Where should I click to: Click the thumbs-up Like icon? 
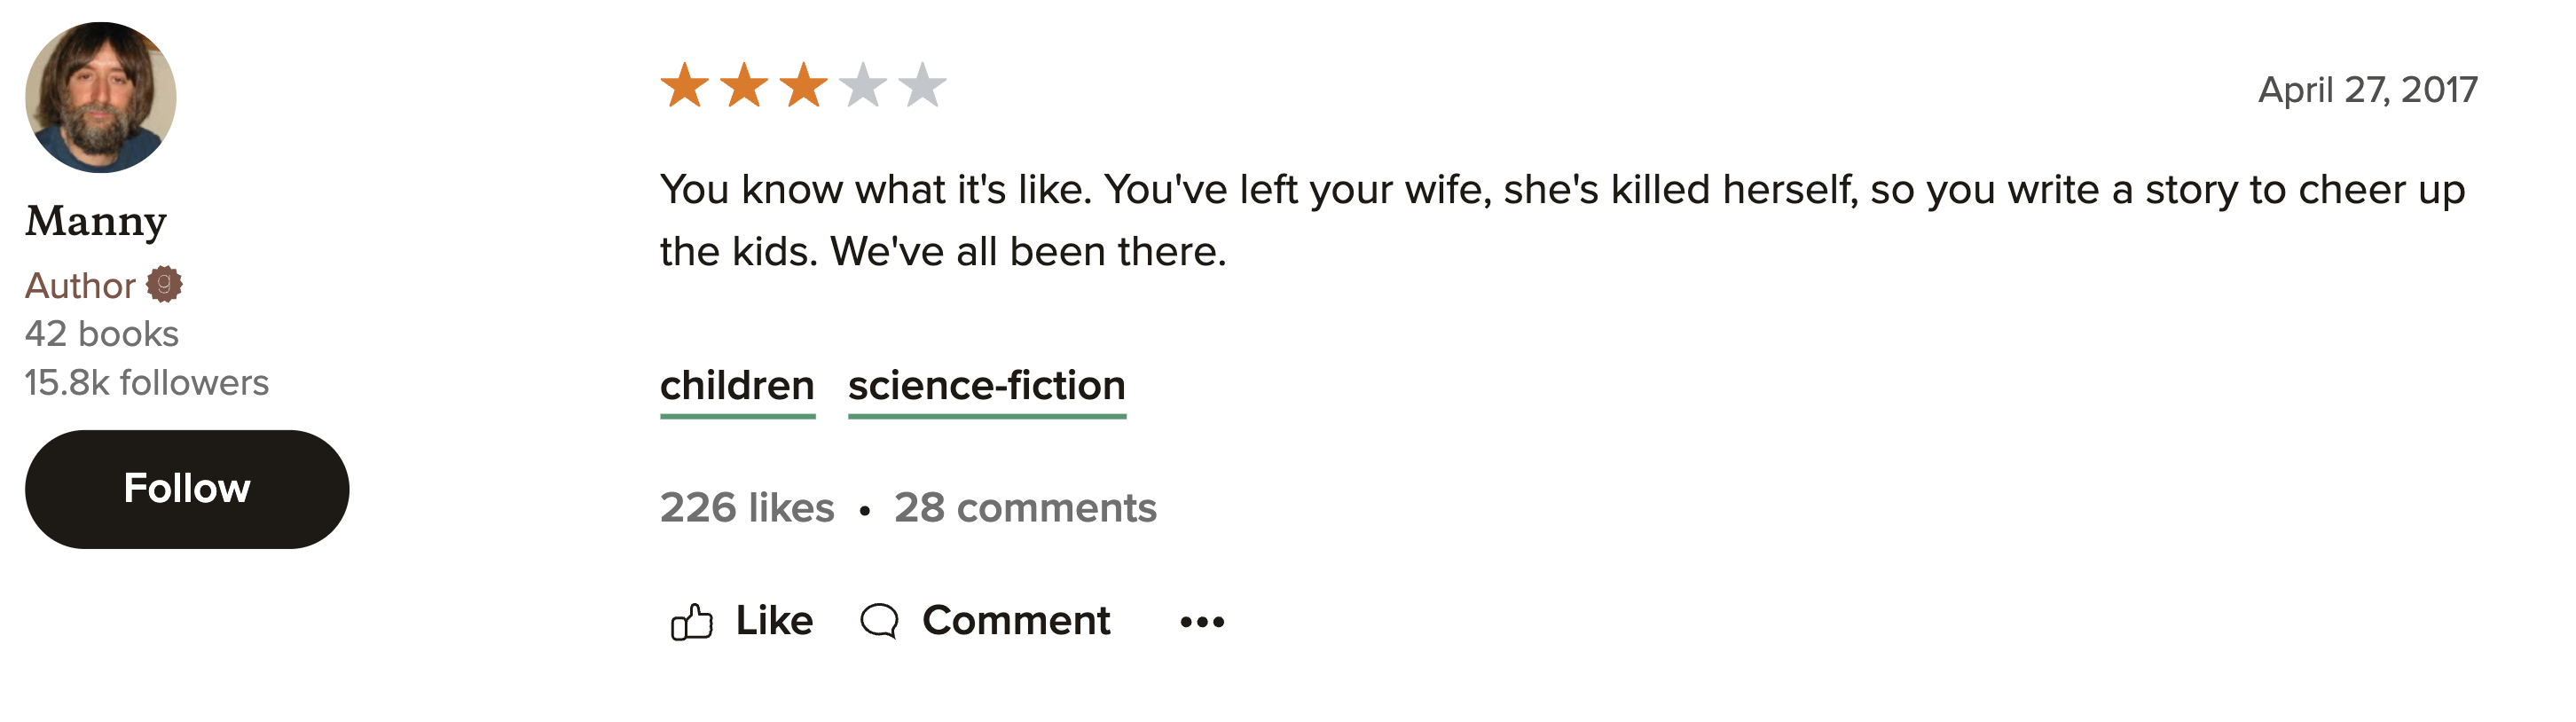click(x=691, y=621)
